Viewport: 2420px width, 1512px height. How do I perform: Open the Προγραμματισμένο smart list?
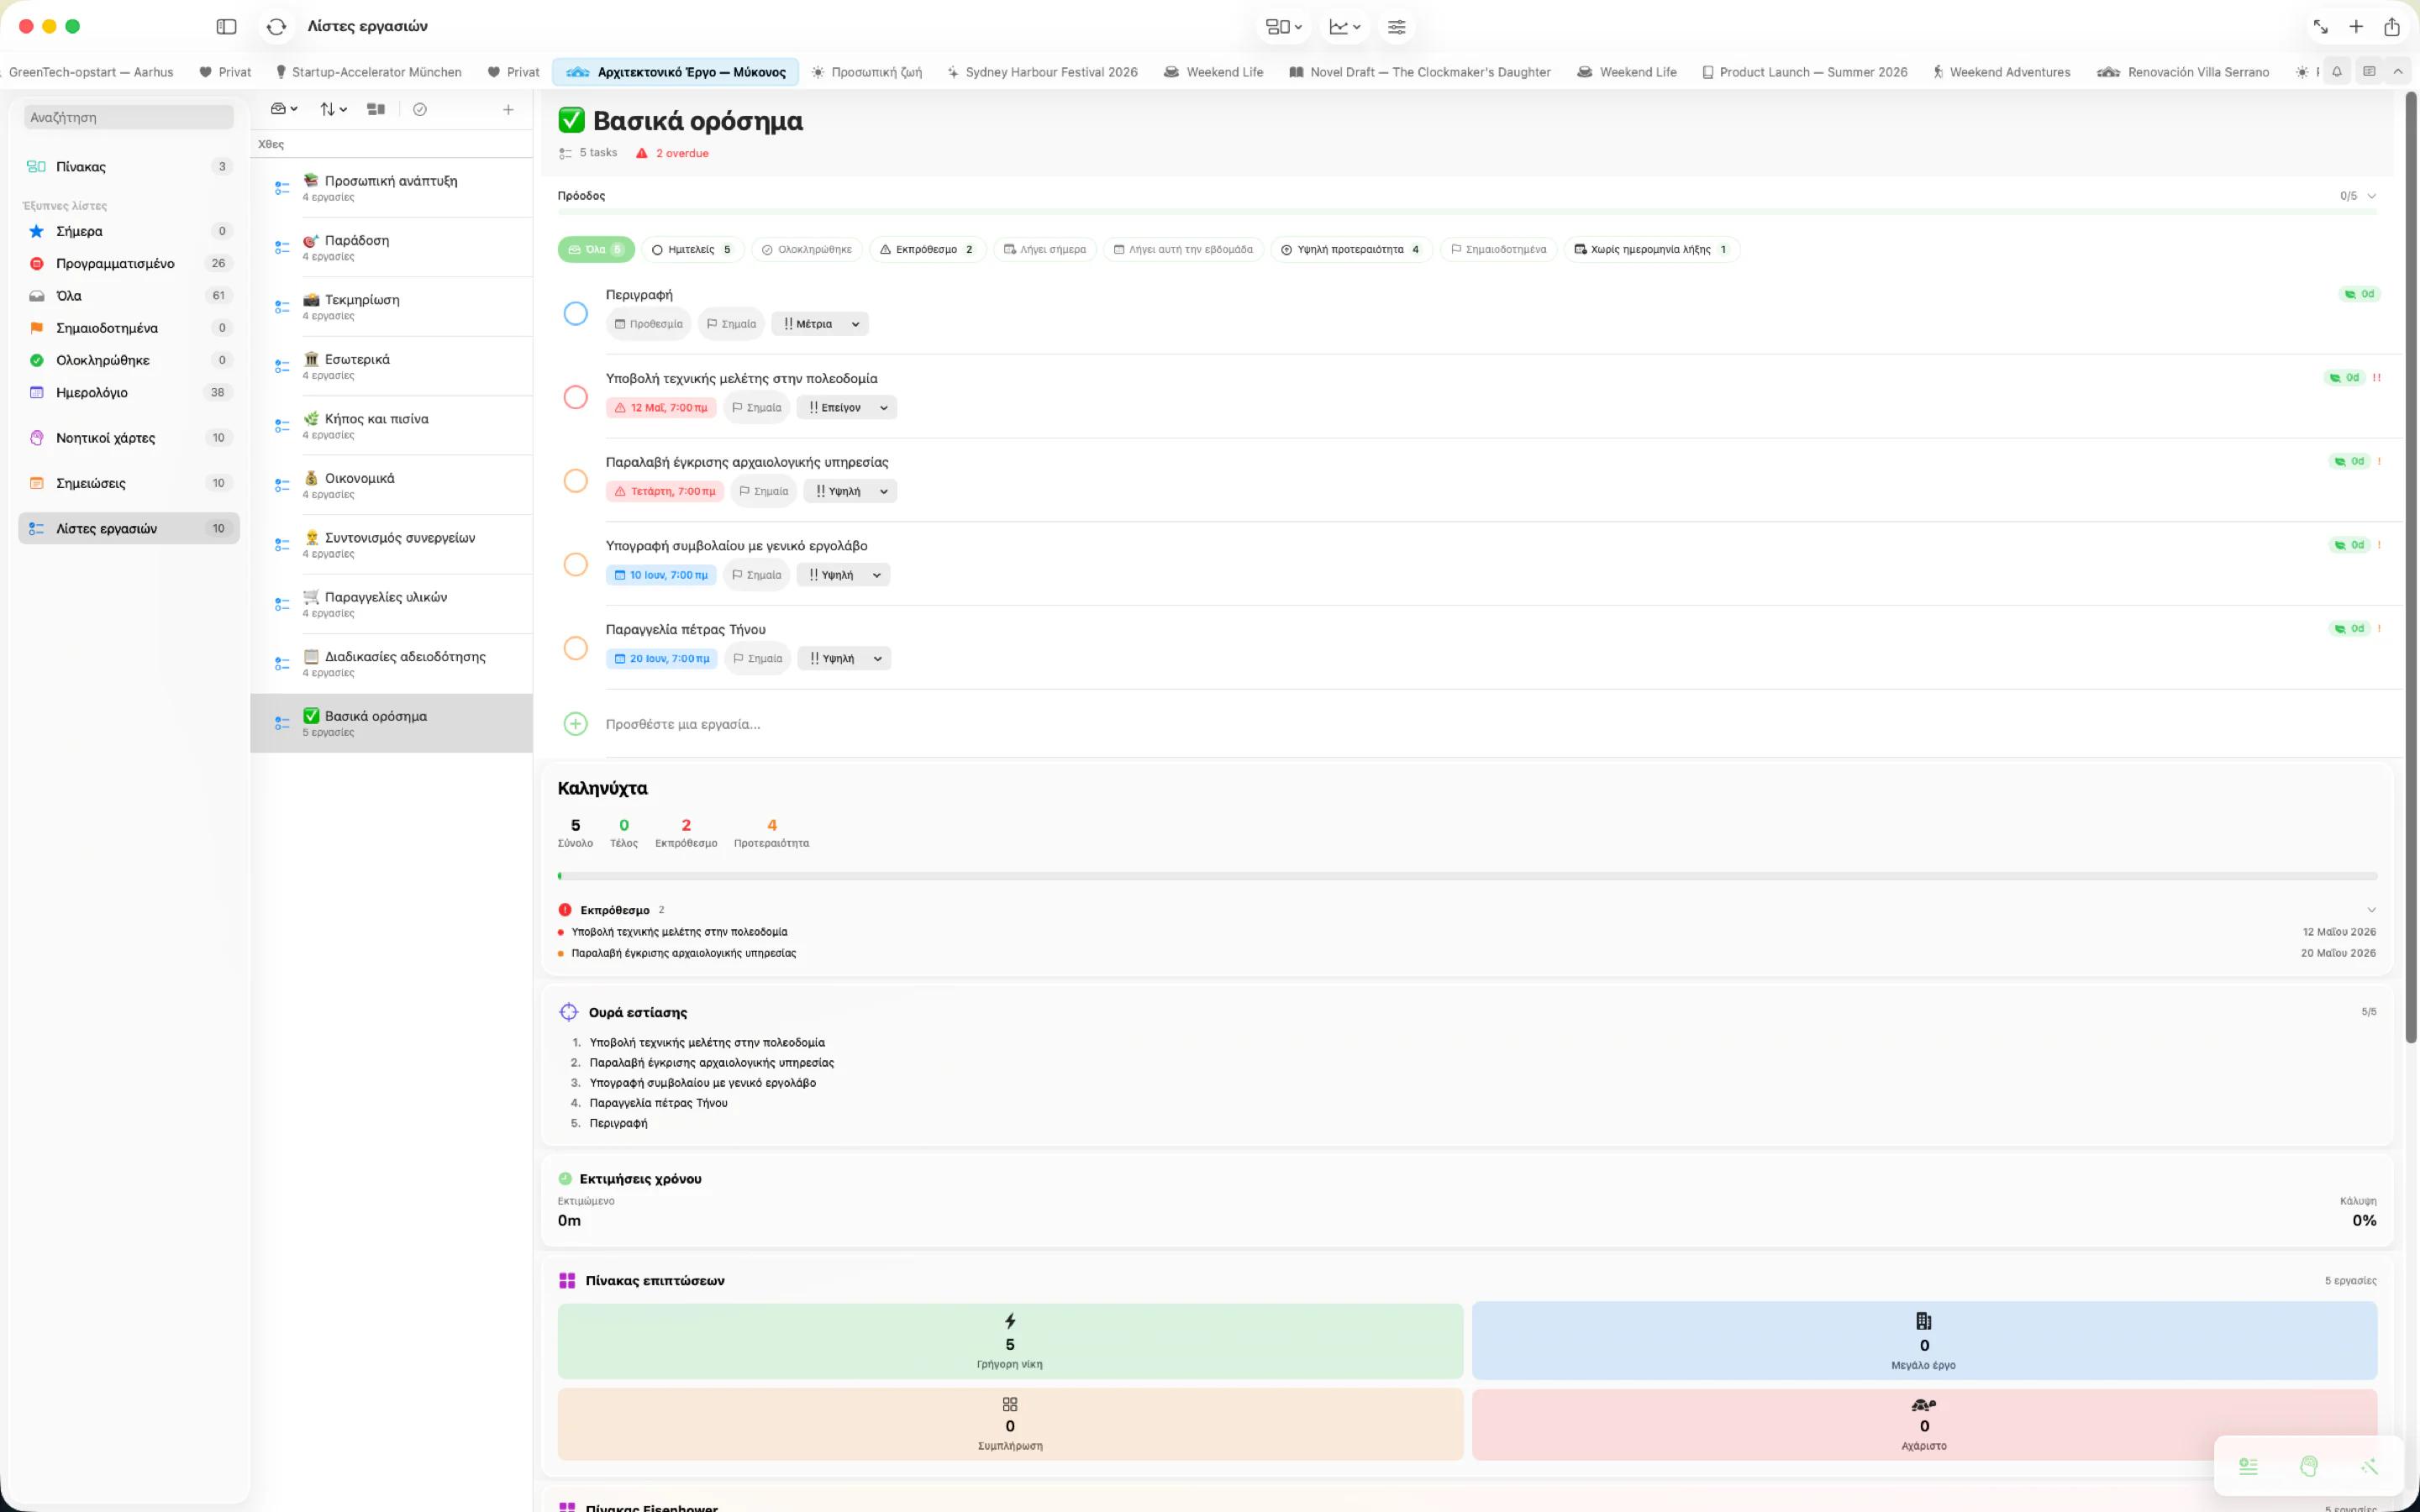point(129,263)
